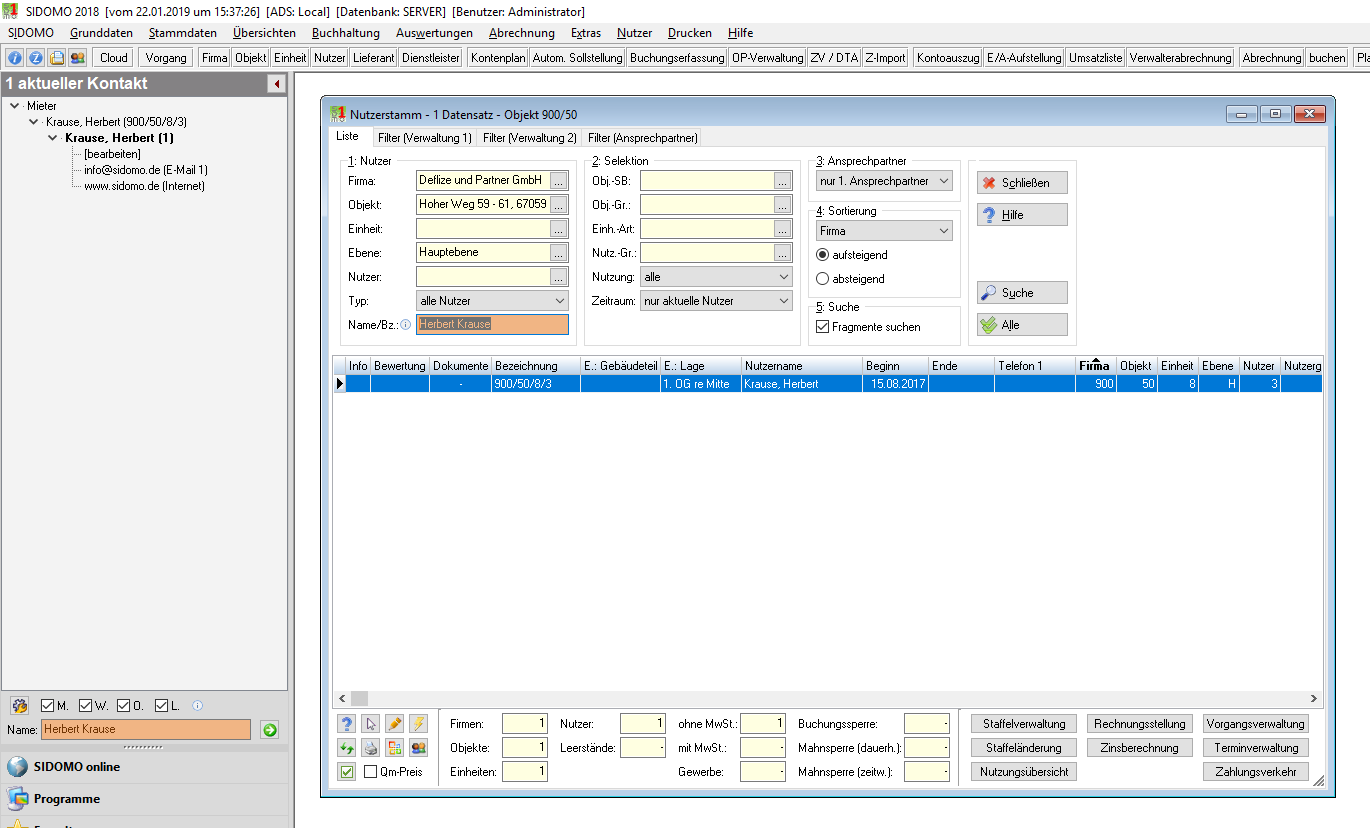Click the lightning bolt icon in Nutzerstamm footer
The height and width of the screenshot is (828, 1370).
tap(419, 724)
